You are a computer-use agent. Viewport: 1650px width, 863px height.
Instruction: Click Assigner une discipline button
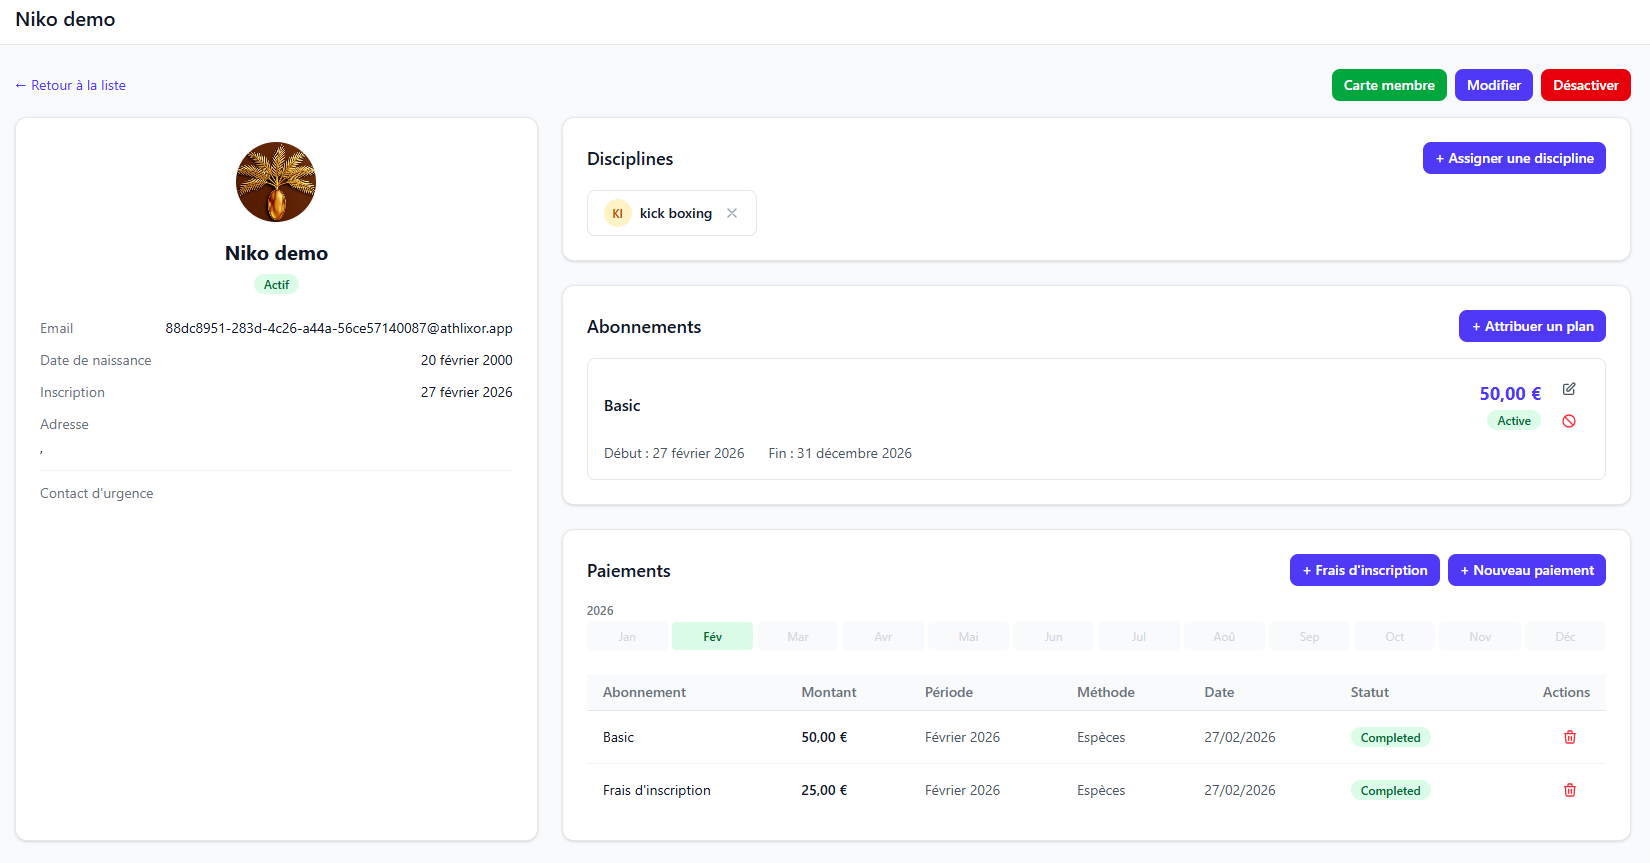tap(1514, 158)
